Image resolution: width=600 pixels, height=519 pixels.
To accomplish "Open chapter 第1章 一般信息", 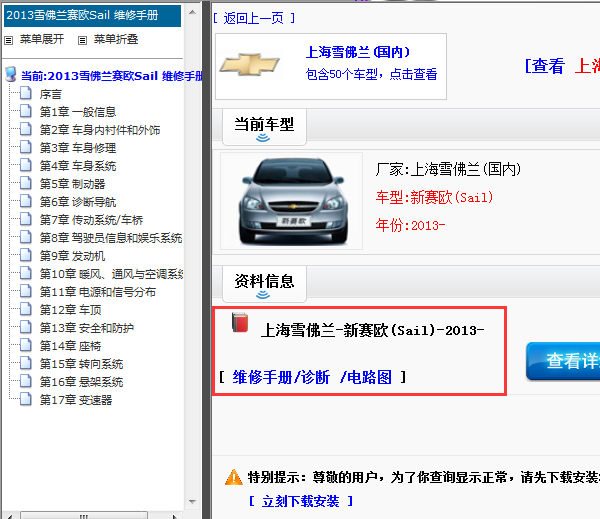I will point(78,112).
